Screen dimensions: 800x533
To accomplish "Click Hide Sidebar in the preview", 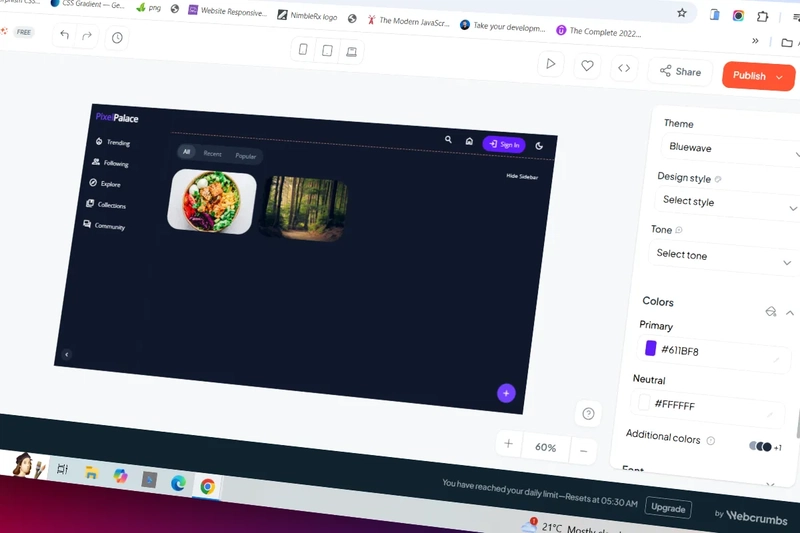I will coord(522,176).
